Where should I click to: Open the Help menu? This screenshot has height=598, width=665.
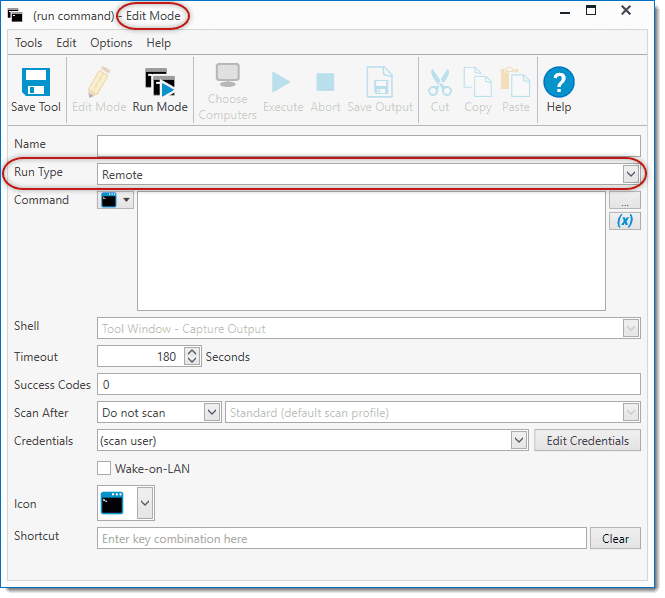pos(159,43)
